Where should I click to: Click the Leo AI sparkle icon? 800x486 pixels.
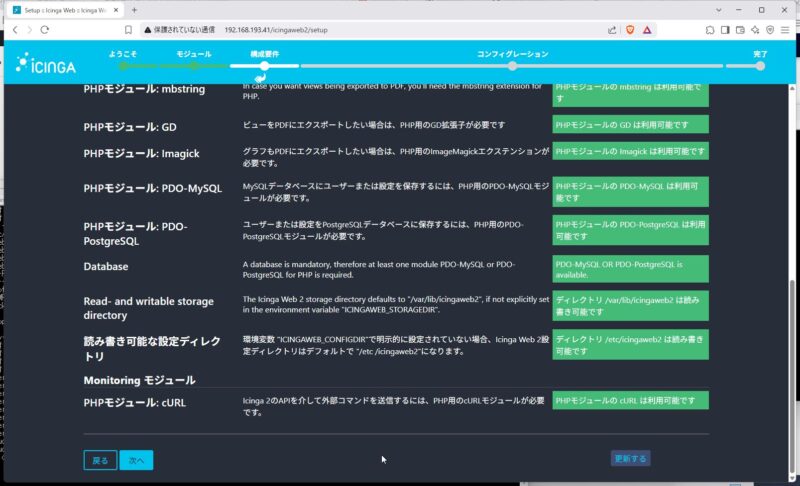[x=755, y=30]
